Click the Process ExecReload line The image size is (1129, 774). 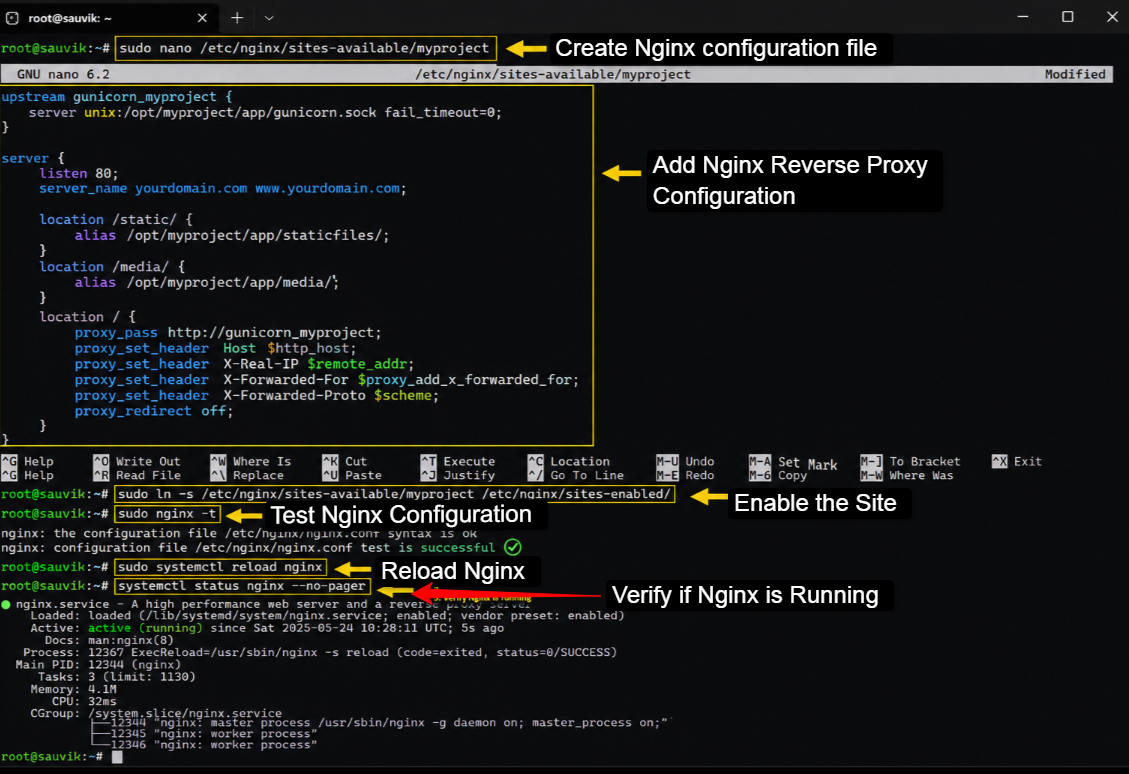tap(320, 652)
